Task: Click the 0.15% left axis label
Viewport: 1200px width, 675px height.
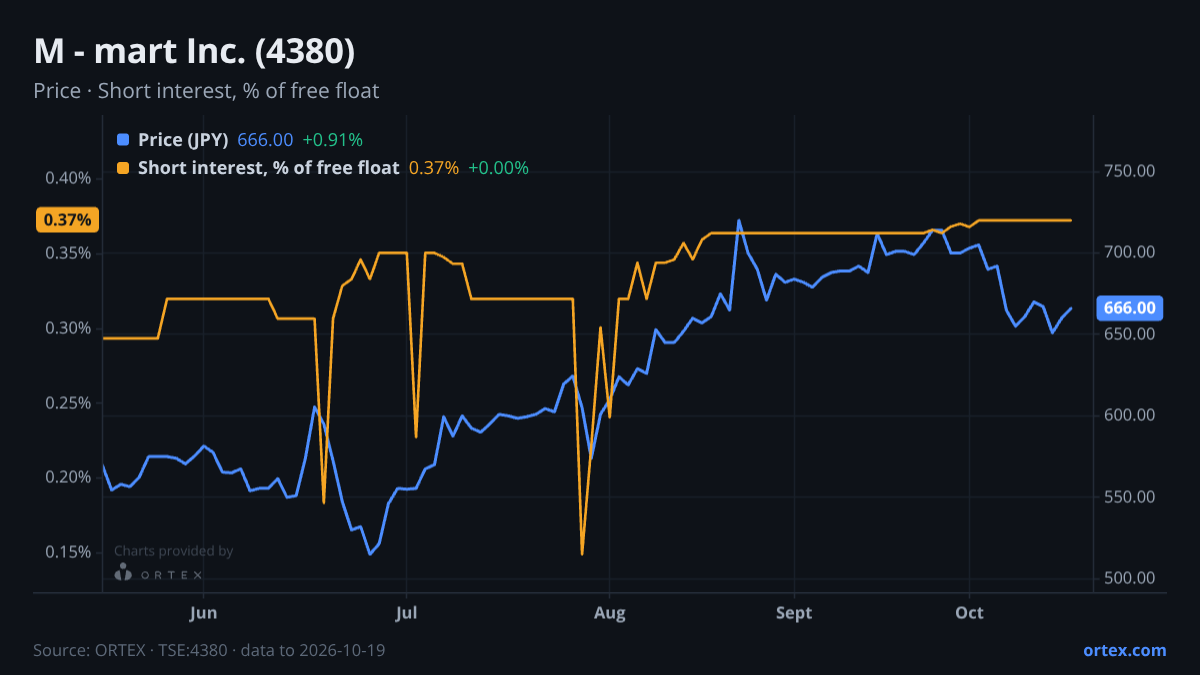Action: (x=69, y=552)
